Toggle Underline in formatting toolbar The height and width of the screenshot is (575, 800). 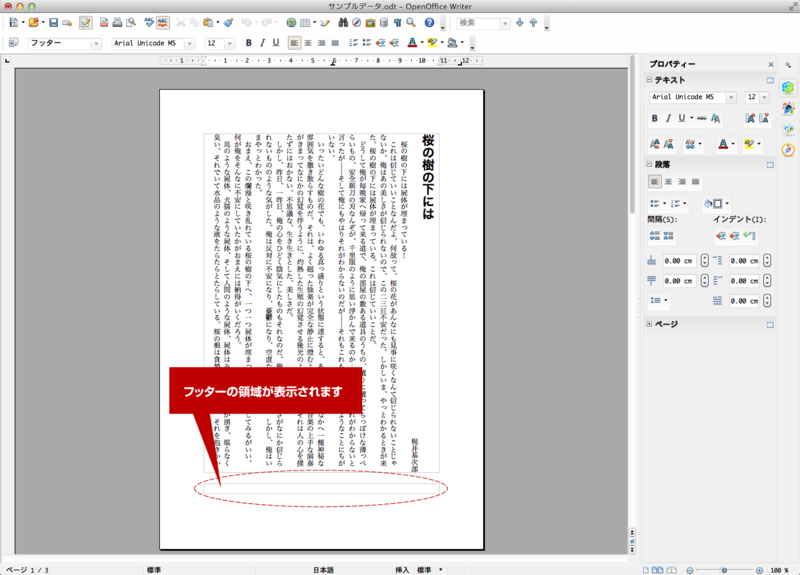point(276,43)
